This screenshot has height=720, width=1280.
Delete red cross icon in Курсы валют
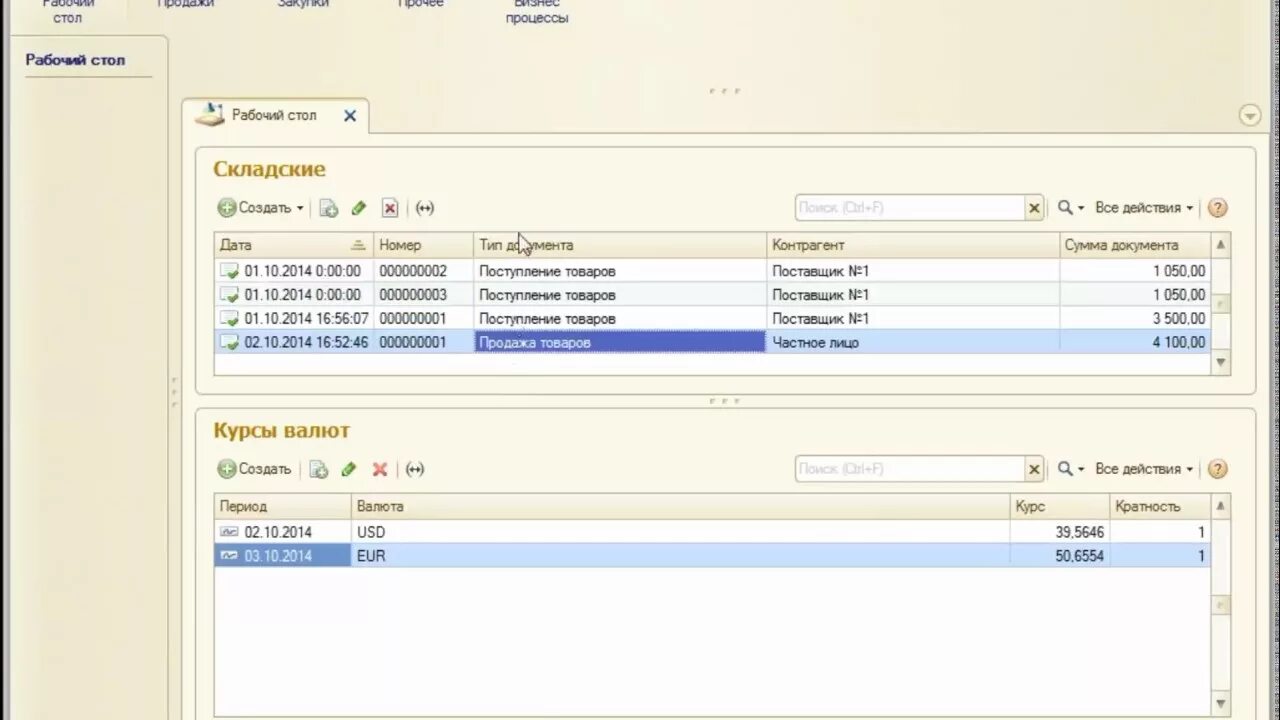pos(380,469)
